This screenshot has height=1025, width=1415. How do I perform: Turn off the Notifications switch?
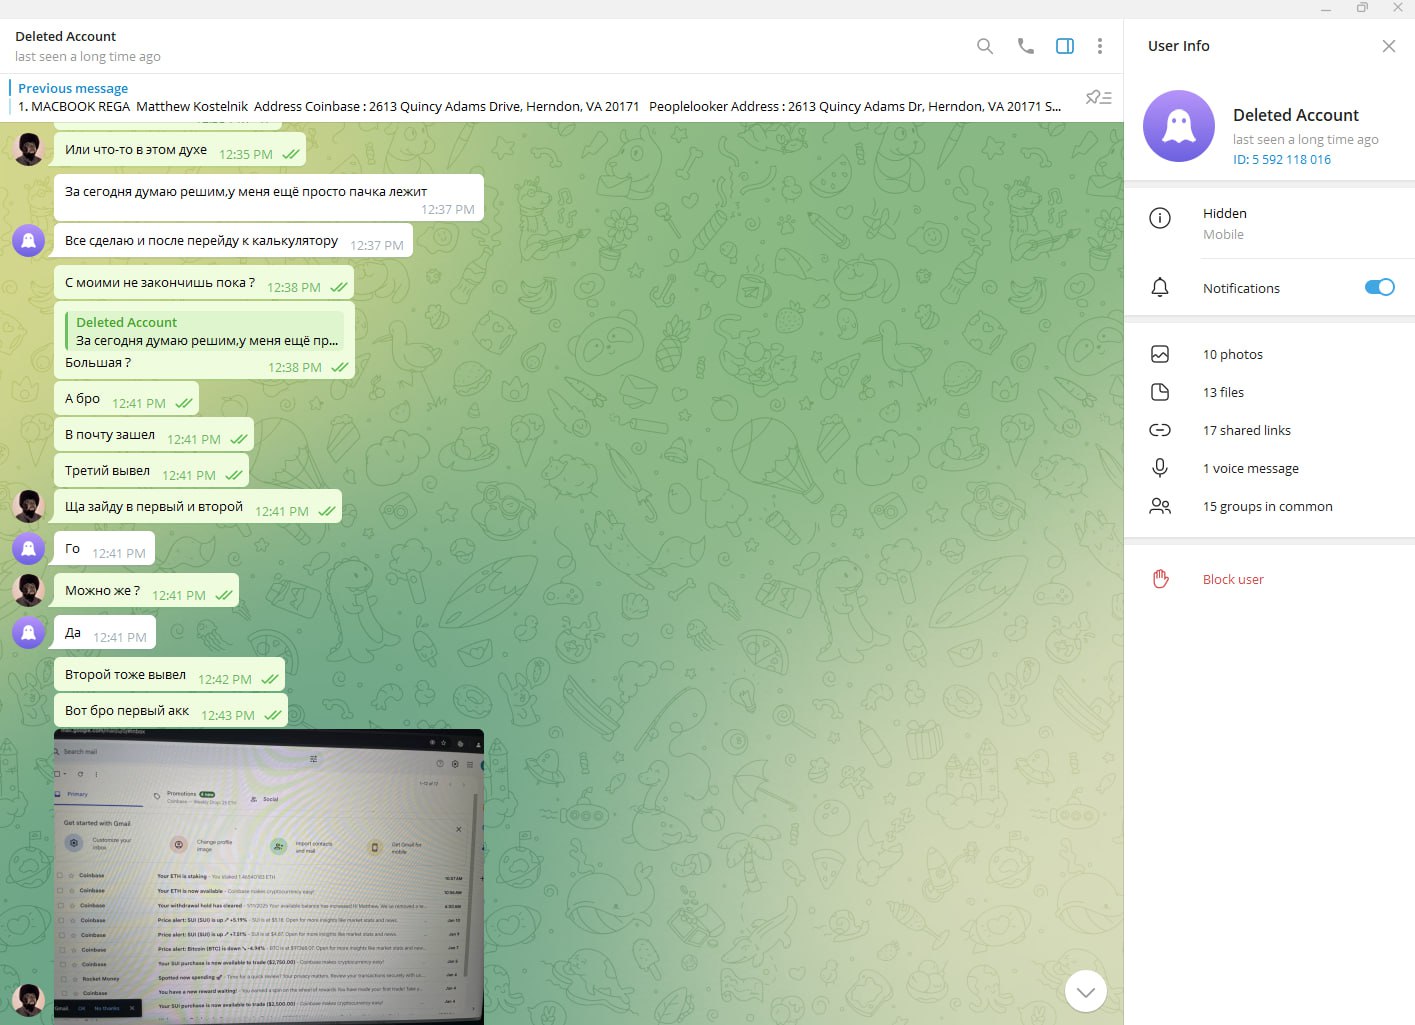coord(1380,287)
